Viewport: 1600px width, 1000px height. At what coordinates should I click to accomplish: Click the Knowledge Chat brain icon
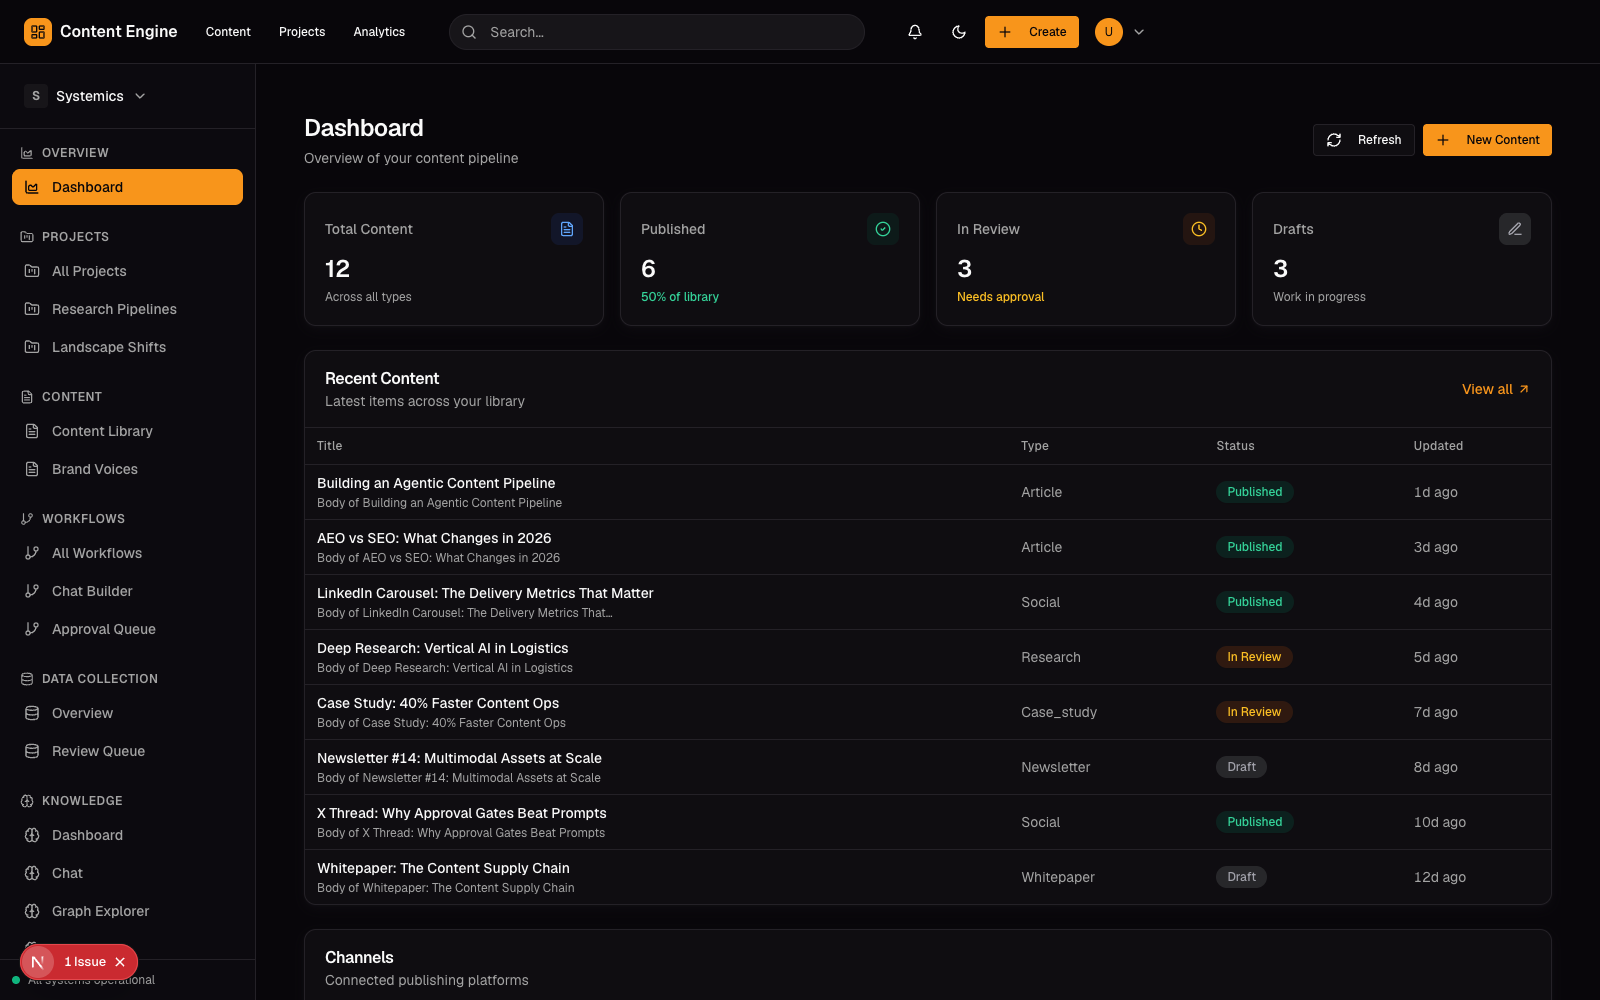coord(32,873)
